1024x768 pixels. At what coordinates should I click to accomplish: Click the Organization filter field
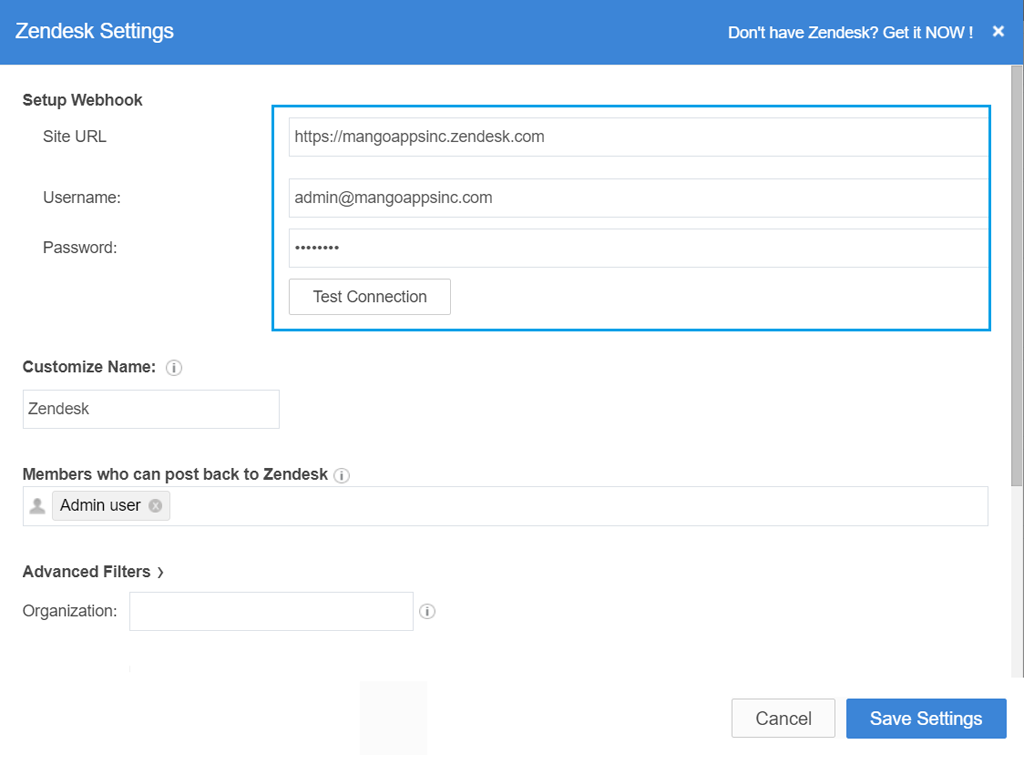coord(271,611)
